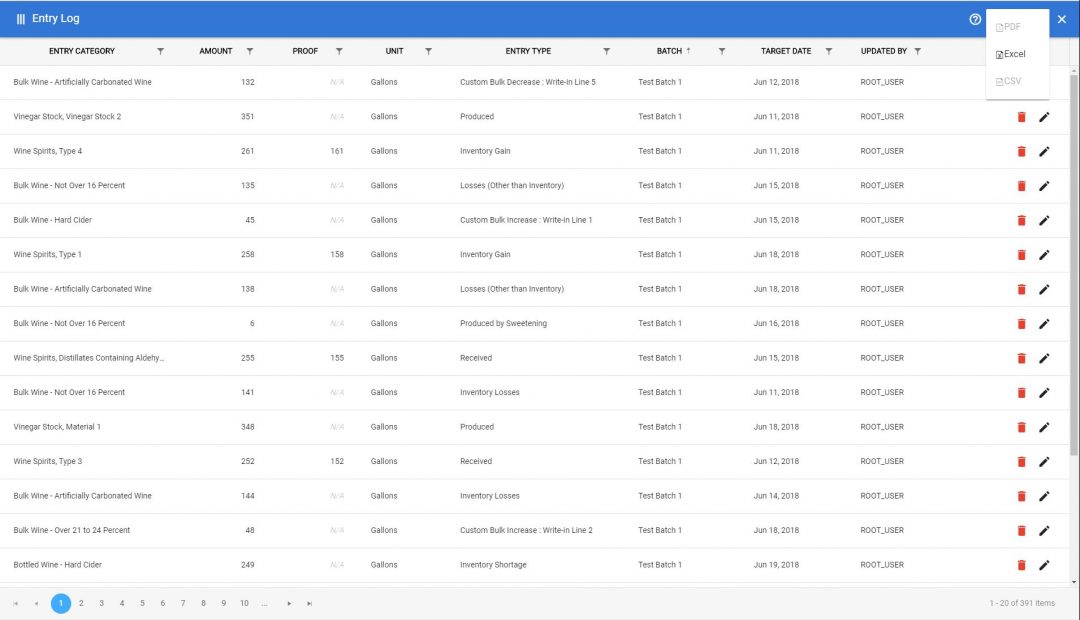Select Excel from the export menu
The height and width of the screenshot is (620, 1080).
coord(1013,54)
